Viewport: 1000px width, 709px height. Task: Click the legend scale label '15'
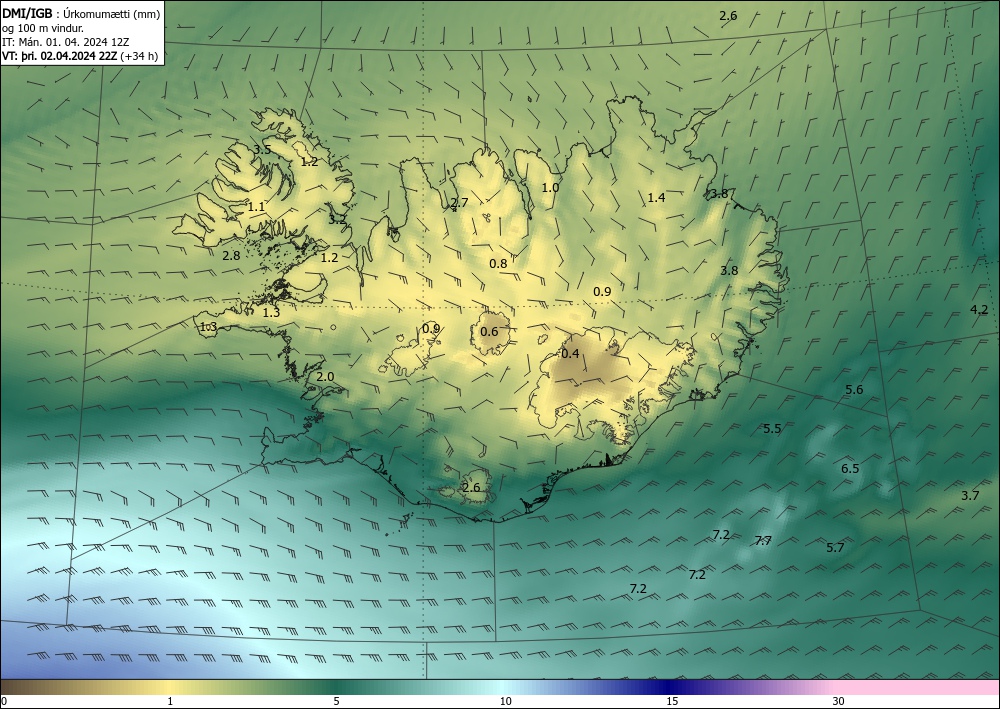click(x=672, y=702)
